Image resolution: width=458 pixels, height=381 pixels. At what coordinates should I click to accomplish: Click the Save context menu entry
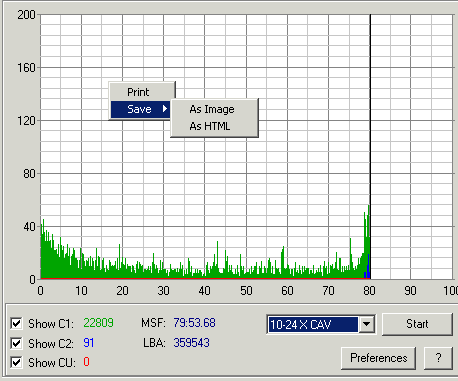click(141, 109)
